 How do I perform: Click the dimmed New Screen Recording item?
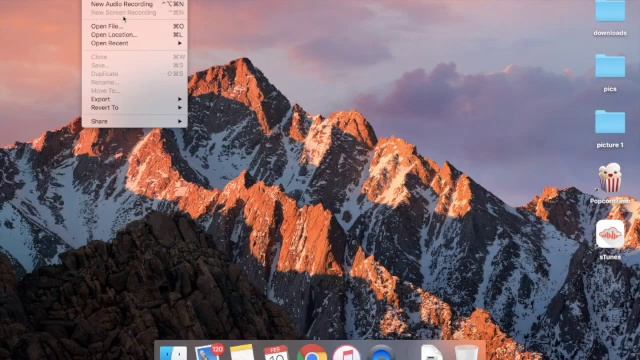135,13
